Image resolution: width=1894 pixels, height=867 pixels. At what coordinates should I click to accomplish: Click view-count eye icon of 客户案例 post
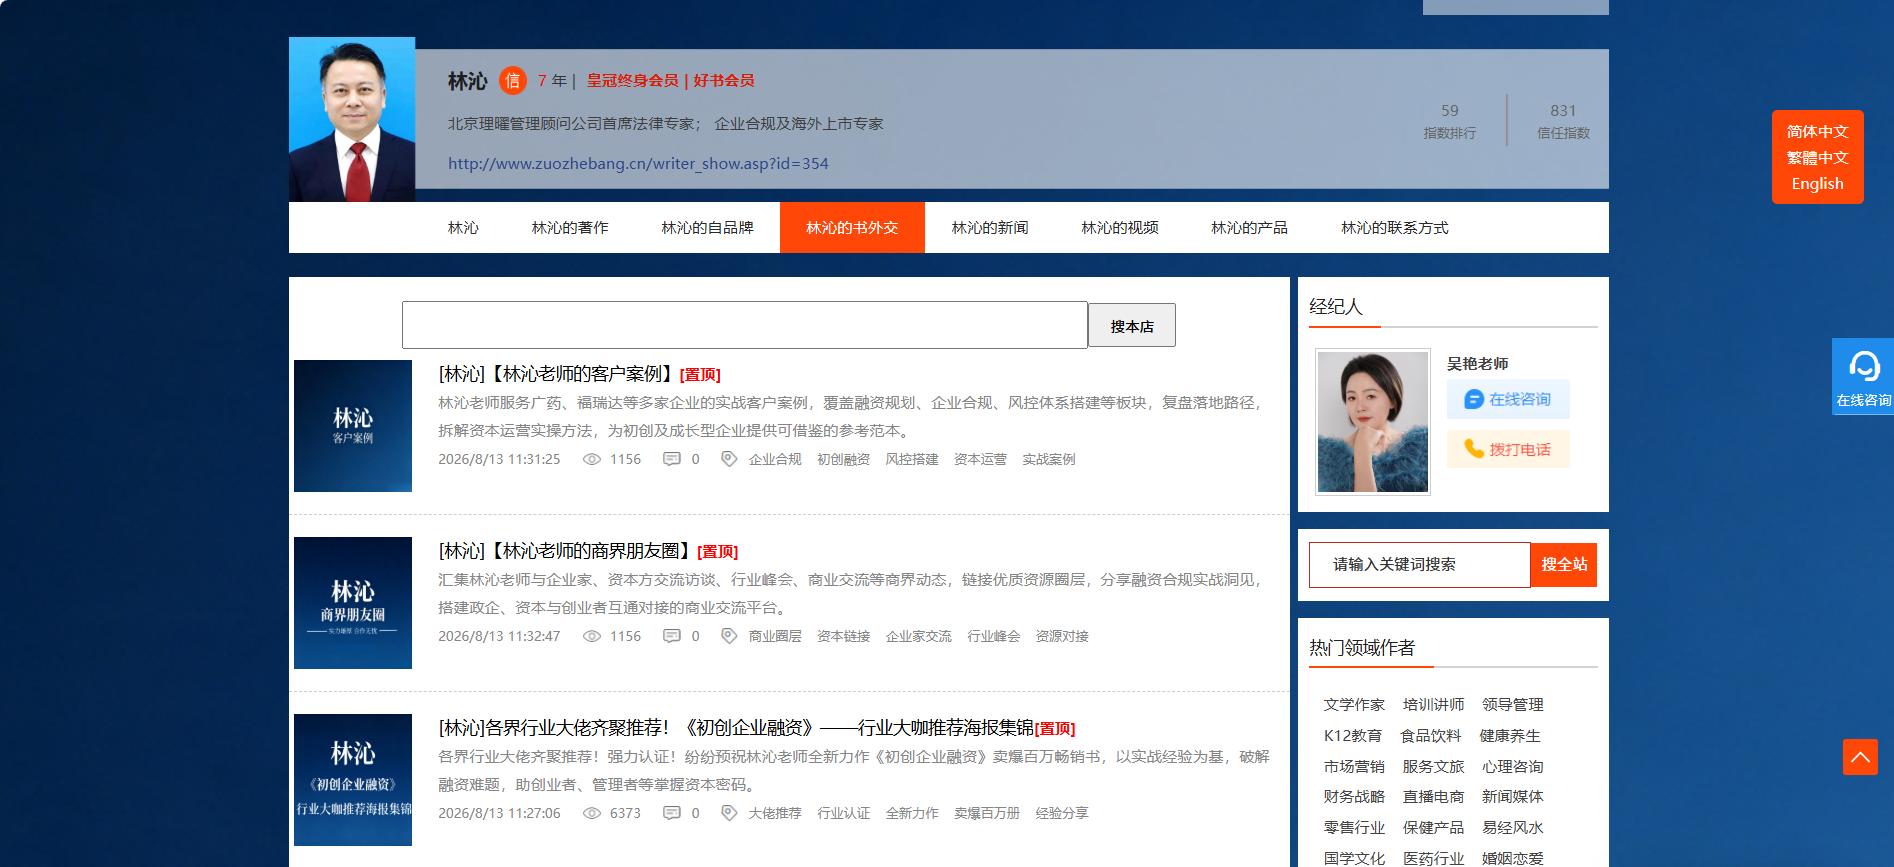pyautogui.click(x=592, y=459)
